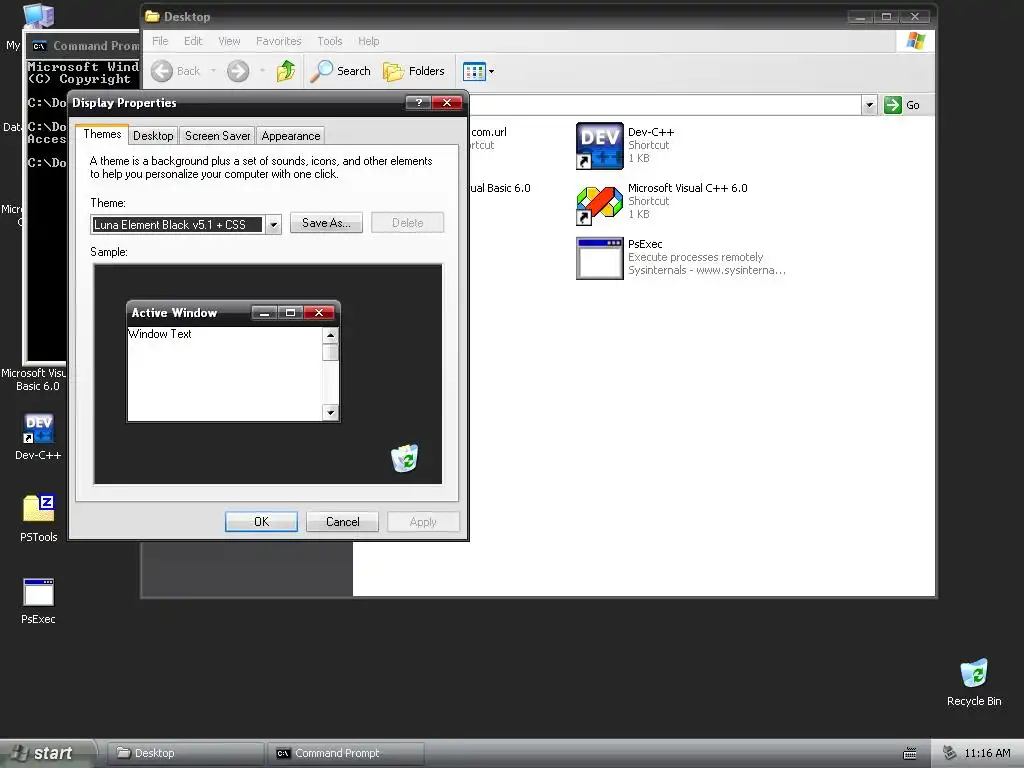
Task: Switch to the Screen Saver tab
Action: click(217, 136)
